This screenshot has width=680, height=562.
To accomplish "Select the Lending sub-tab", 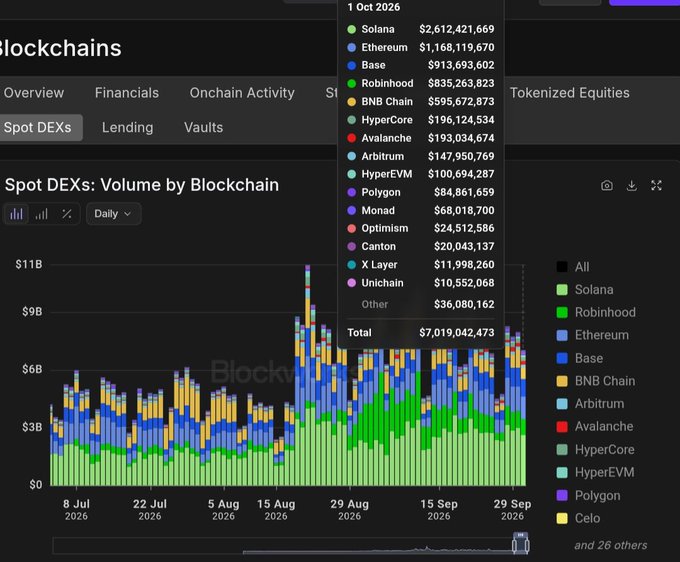I will (128, 127).
